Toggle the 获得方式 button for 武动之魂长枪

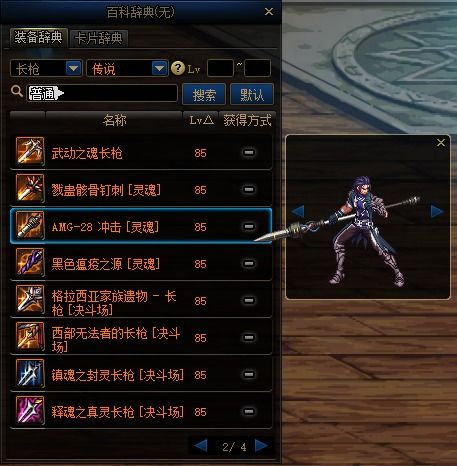[249, 153]
